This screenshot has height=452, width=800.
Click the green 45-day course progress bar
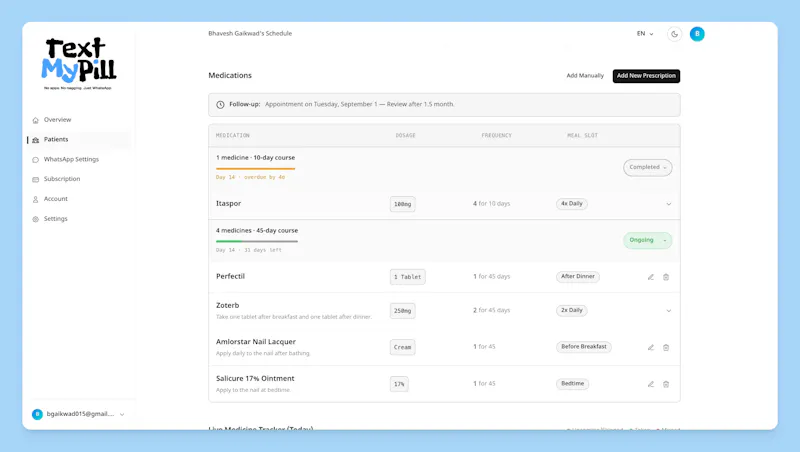tap(257, 241)
